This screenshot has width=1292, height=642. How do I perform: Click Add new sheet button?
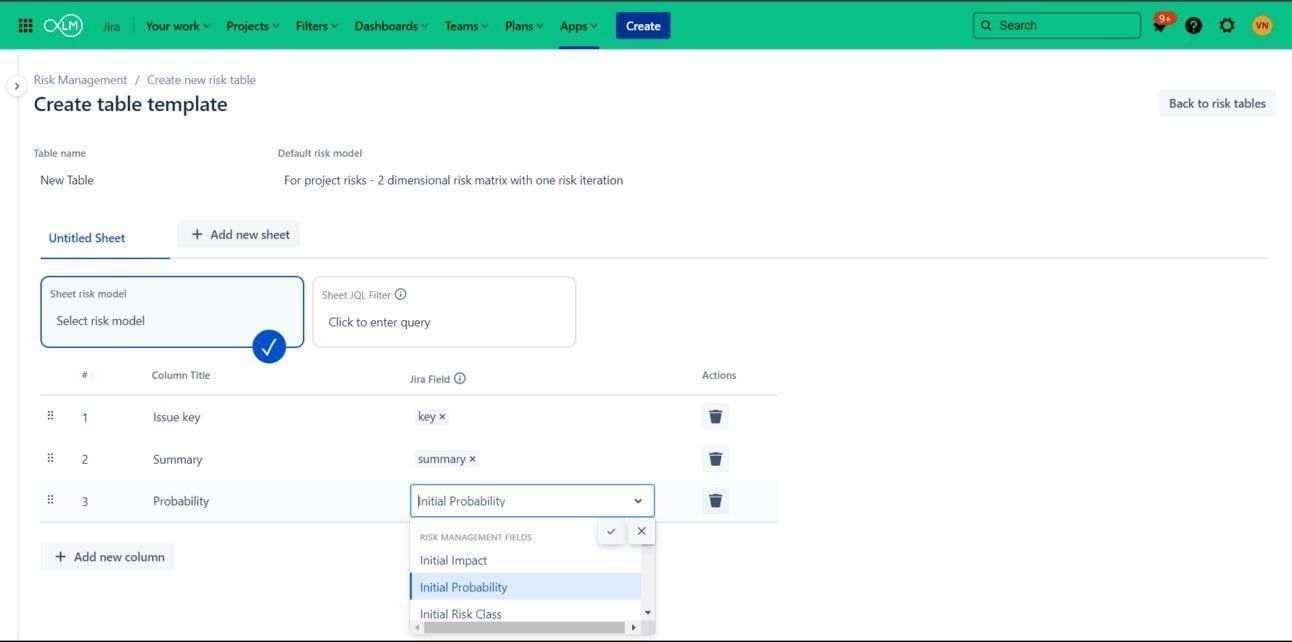(238, 234)
